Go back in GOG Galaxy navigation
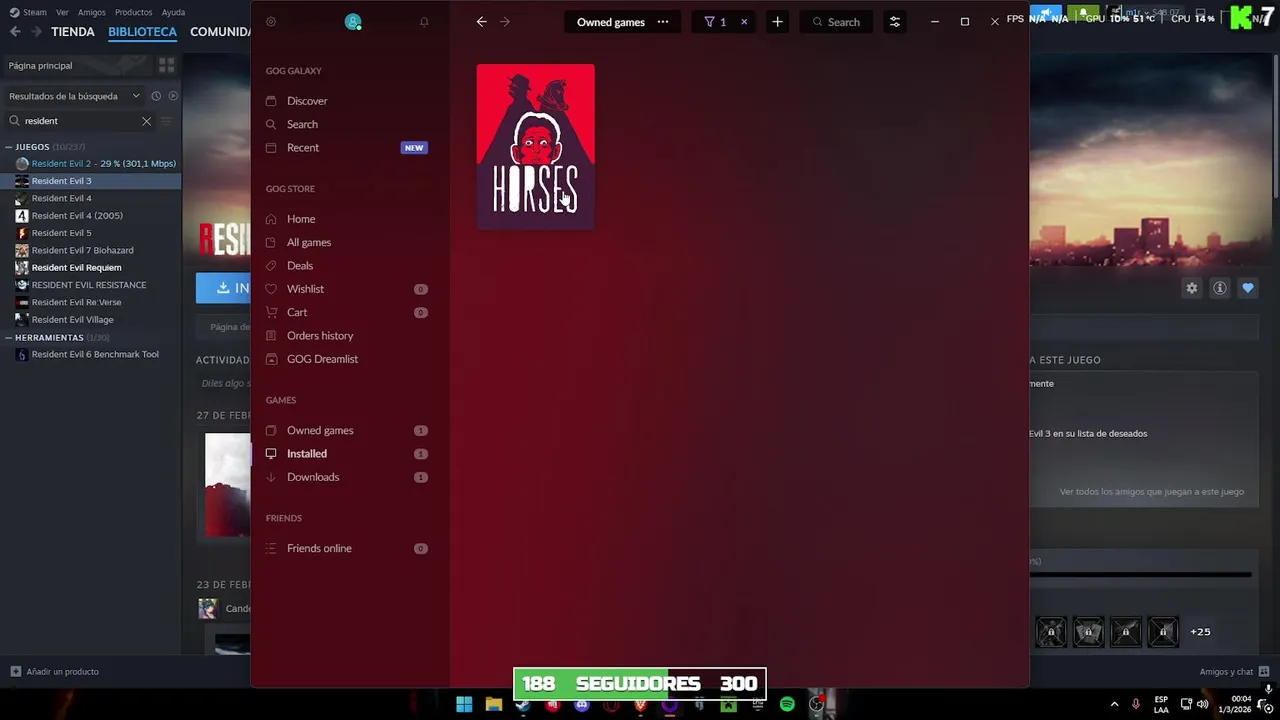The height and width of the screenshot is (720, 1280). [x=481, y=22]
